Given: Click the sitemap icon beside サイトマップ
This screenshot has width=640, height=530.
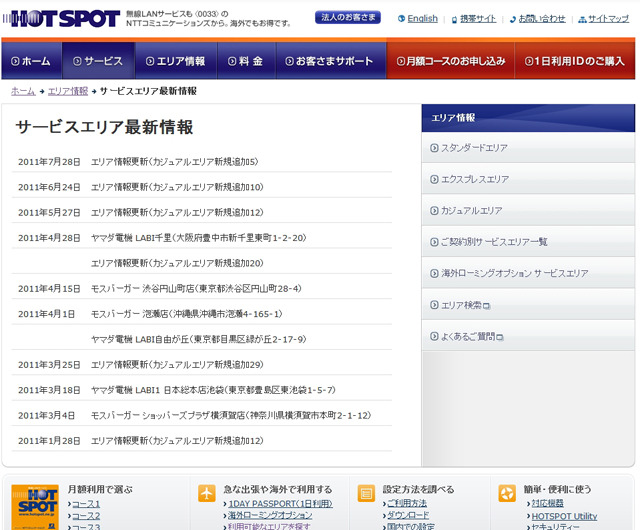Looking at the screenshot, I should pos(582,19).
